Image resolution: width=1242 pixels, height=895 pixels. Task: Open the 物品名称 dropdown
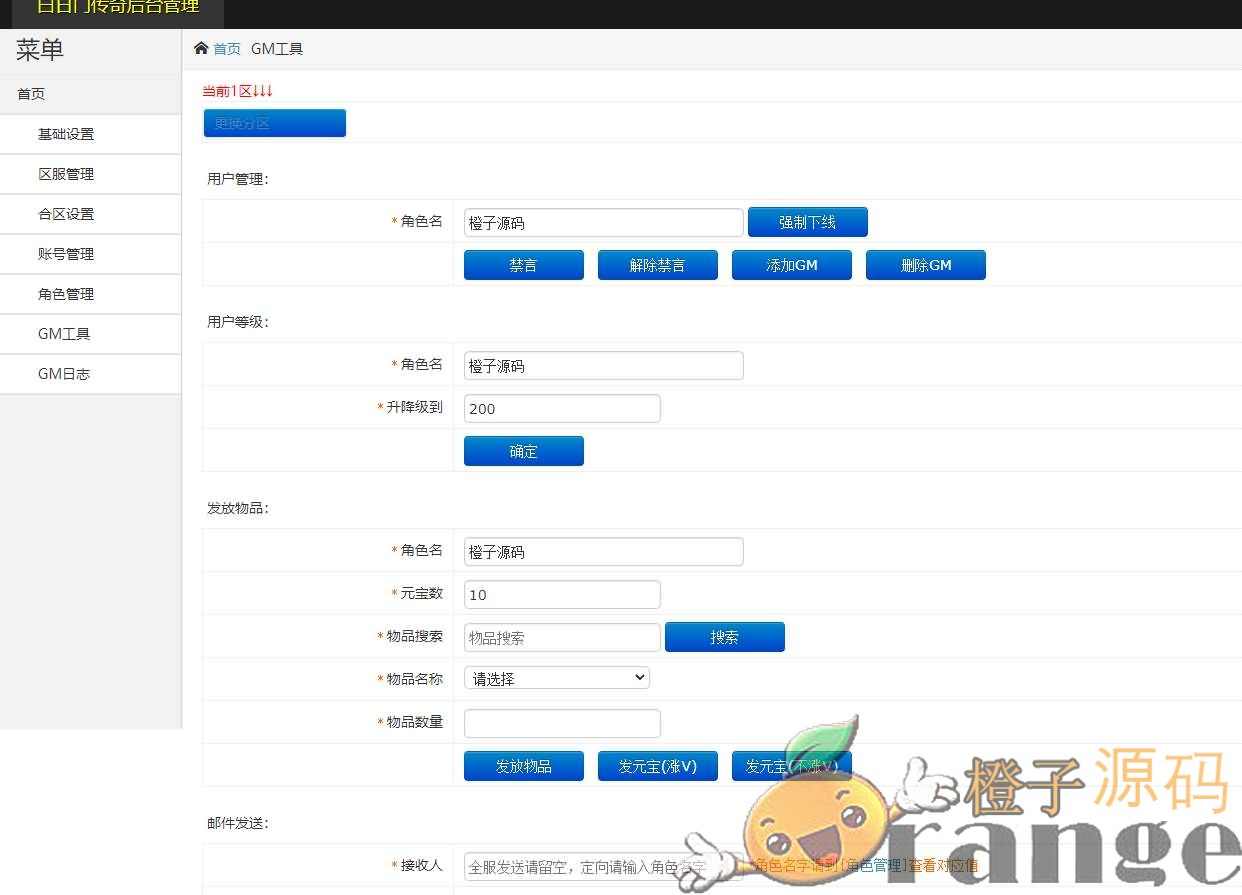tap(557, 678)
